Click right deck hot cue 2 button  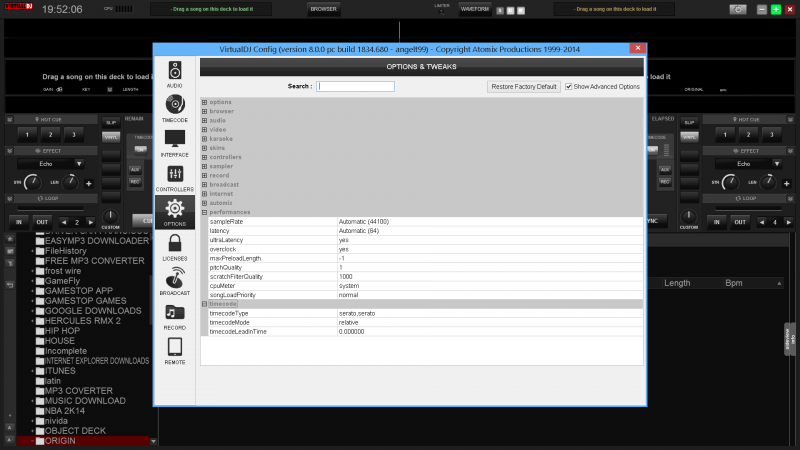[x=748, y=135]
